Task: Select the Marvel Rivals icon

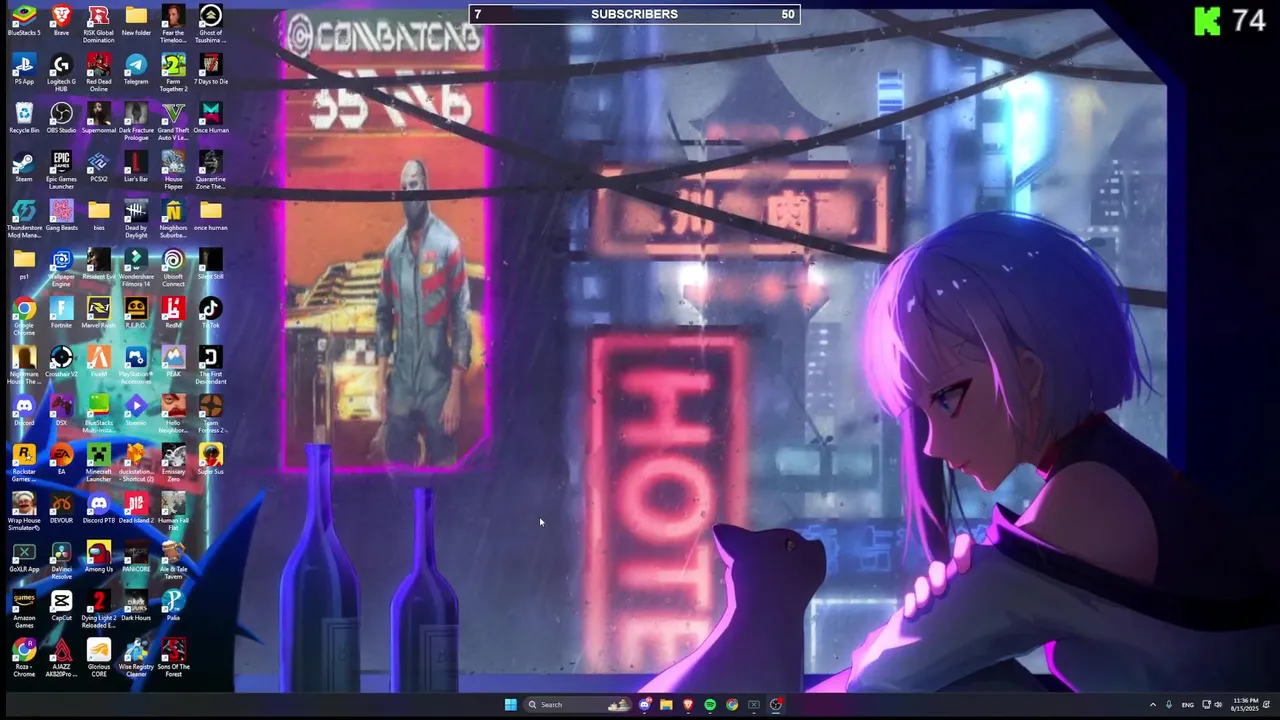Action: 98,314
